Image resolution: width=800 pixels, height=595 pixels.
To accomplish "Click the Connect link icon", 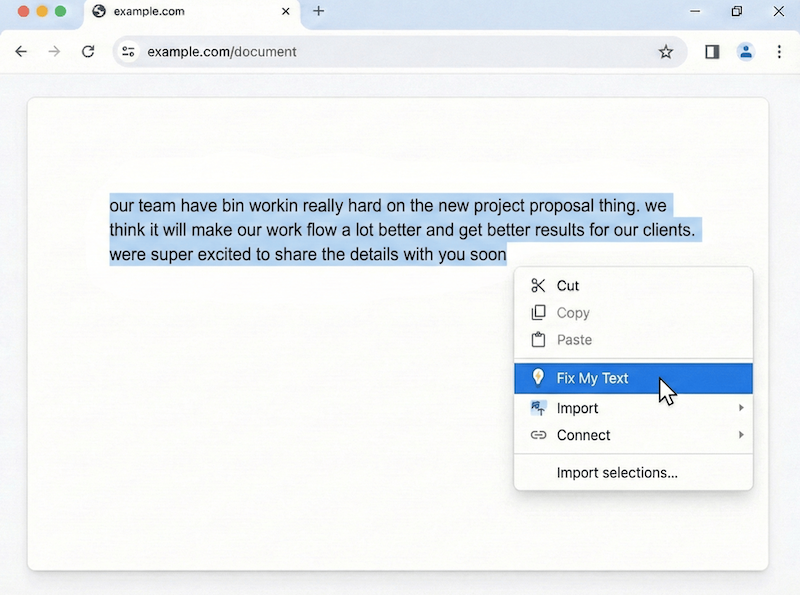I will point(538,435).
